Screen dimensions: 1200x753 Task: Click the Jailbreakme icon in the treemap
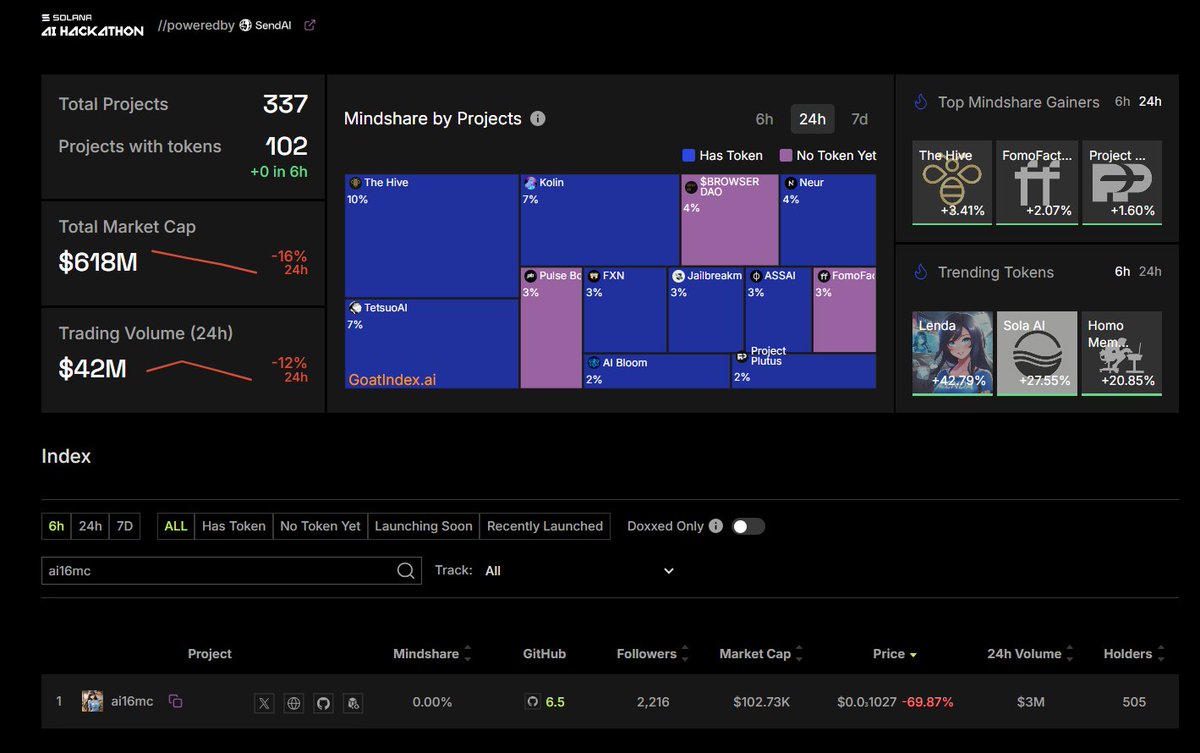677,276
